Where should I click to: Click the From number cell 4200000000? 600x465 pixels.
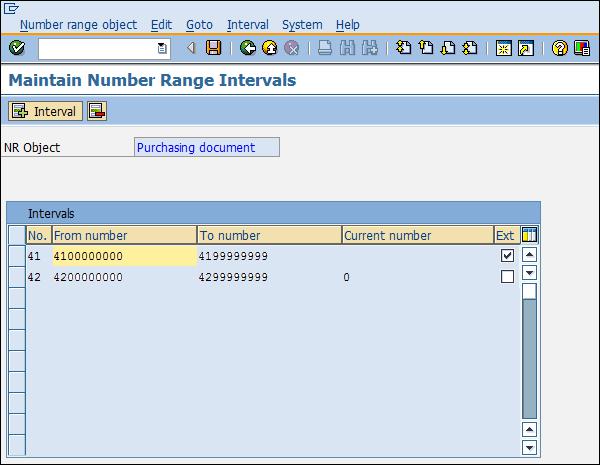[x=124, y=277]
